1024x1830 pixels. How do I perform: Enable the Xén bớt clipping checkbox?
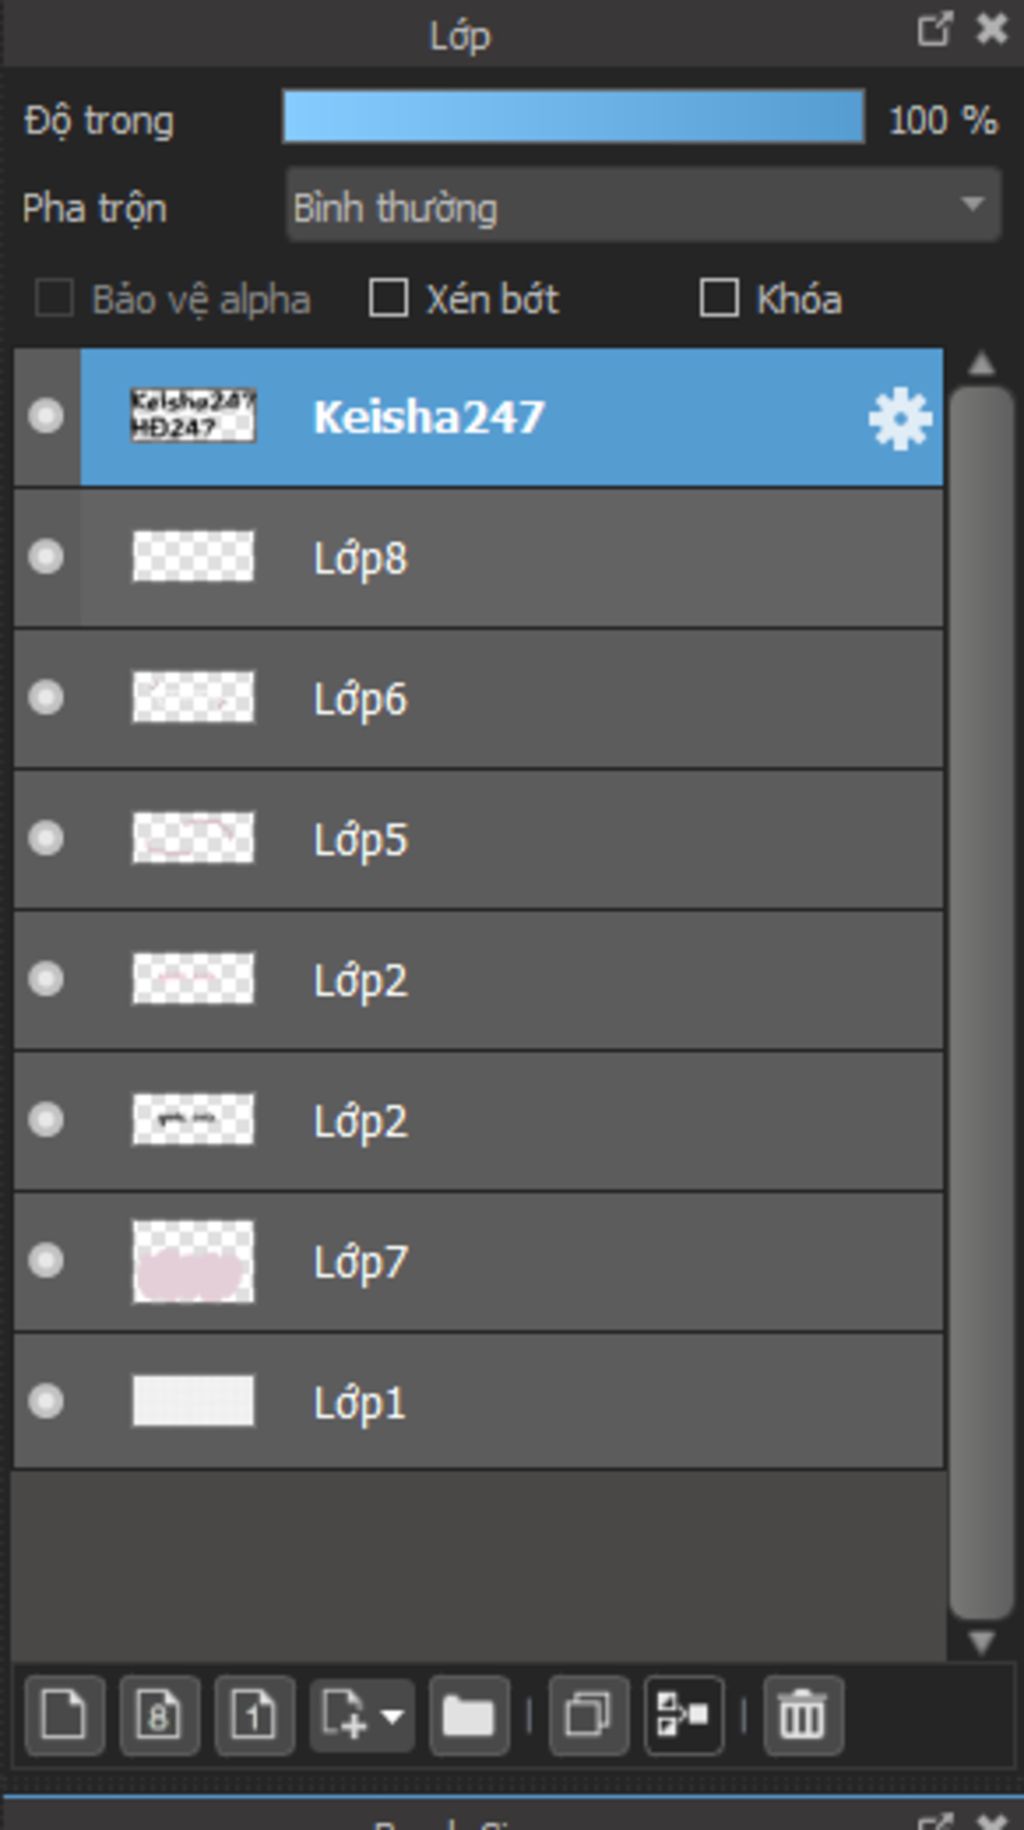(389, 298)
